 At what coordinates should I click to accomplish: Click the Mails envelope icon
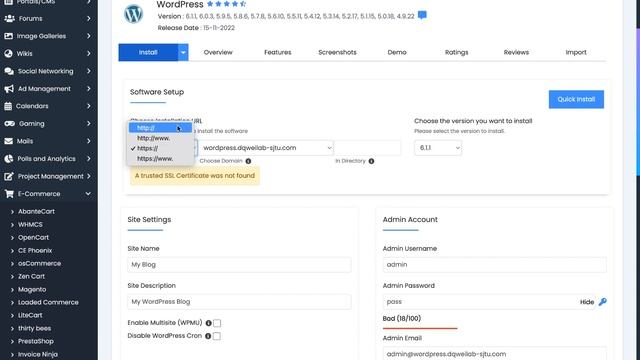[x=8, y=141]
